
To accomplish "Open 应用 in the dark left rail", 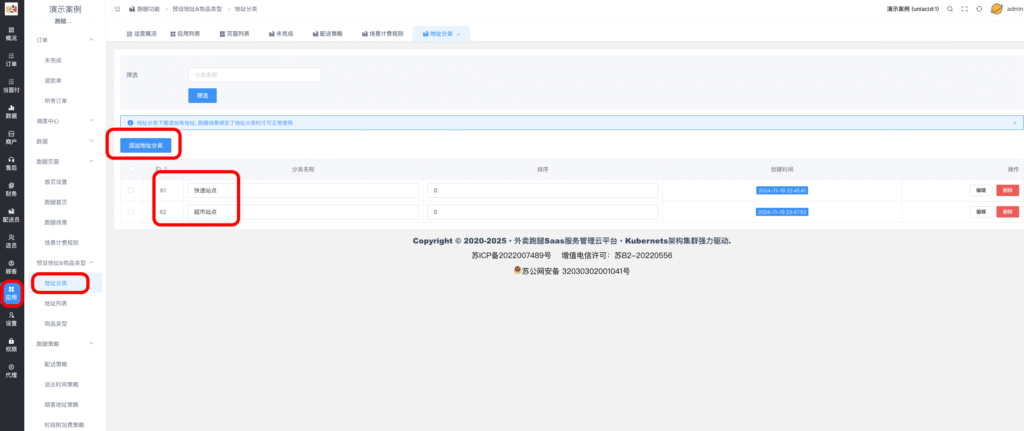I will pos(11,293).
